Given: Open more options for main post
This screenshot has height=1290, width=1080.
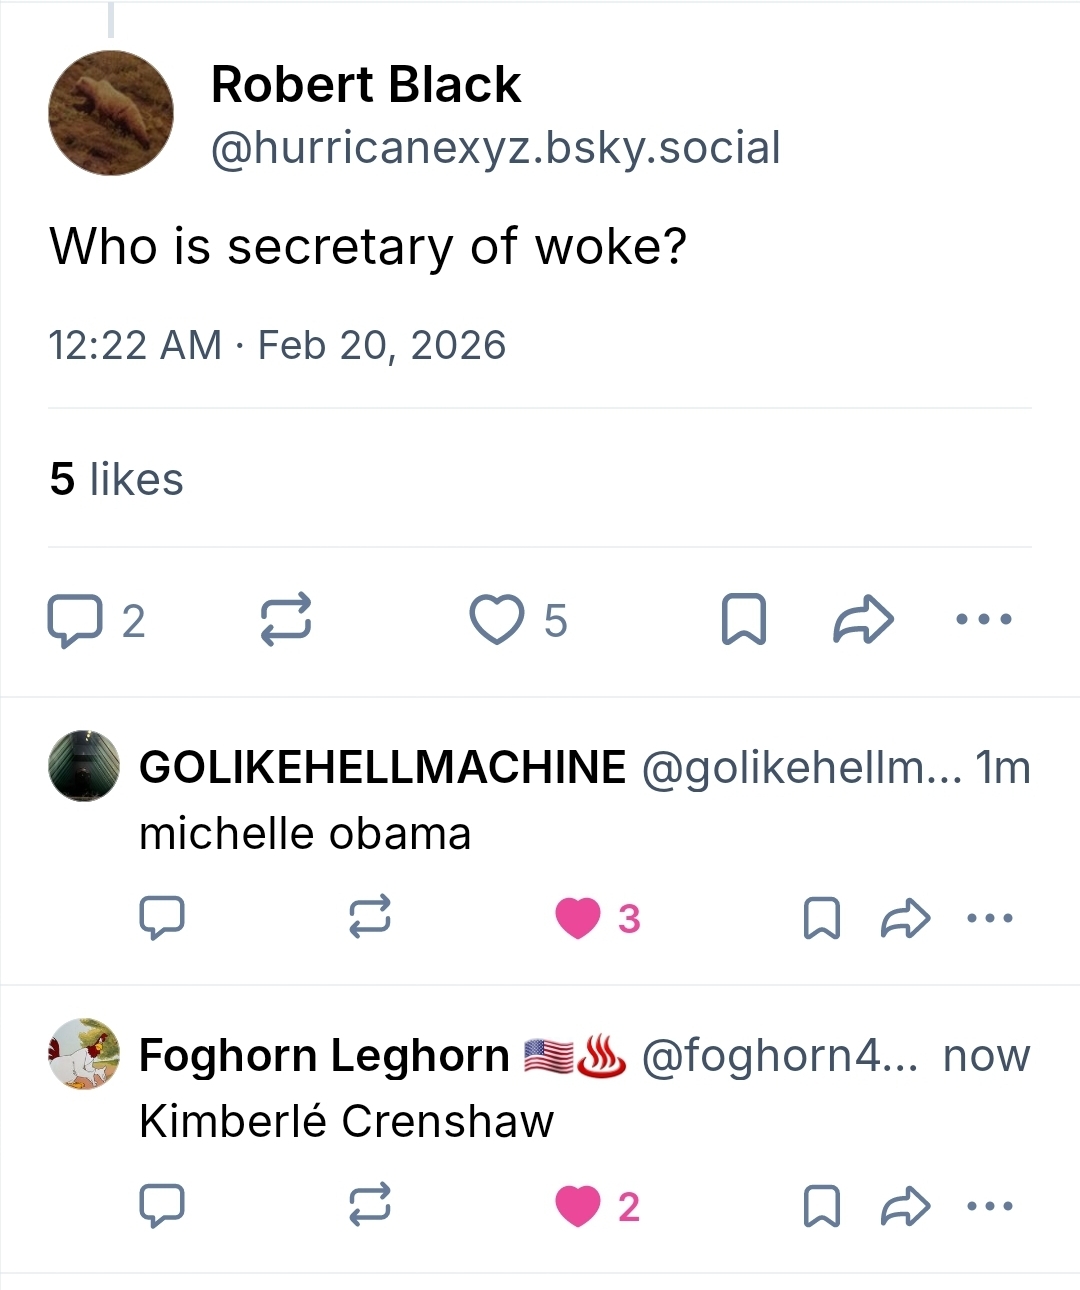Looking at the screenshot, I should click(x=984, y=620).
